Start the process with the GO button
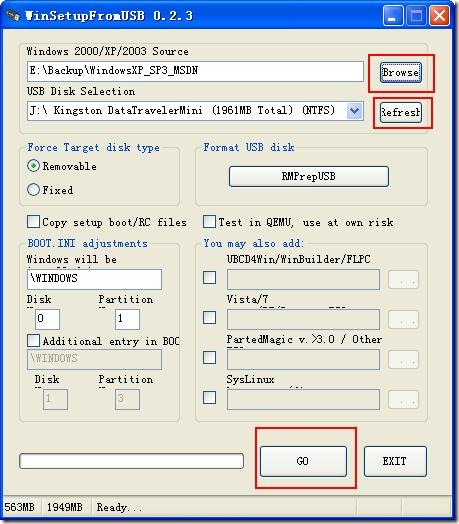 303,461
